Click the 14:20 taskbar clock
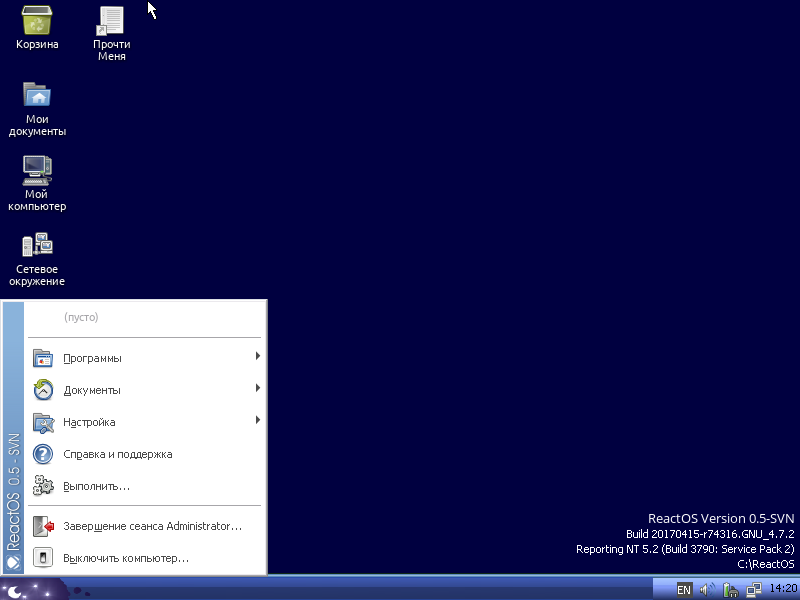Viewport: 800px width, 600px height. pyautogui.click(x=783, y=589)
